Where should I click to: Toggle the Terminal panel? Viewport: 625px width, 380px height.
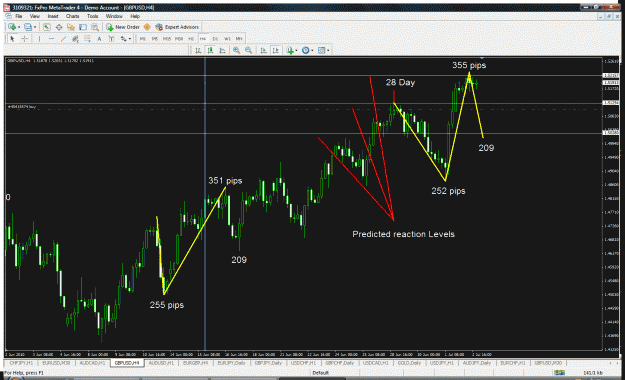(x=83, y=27)
